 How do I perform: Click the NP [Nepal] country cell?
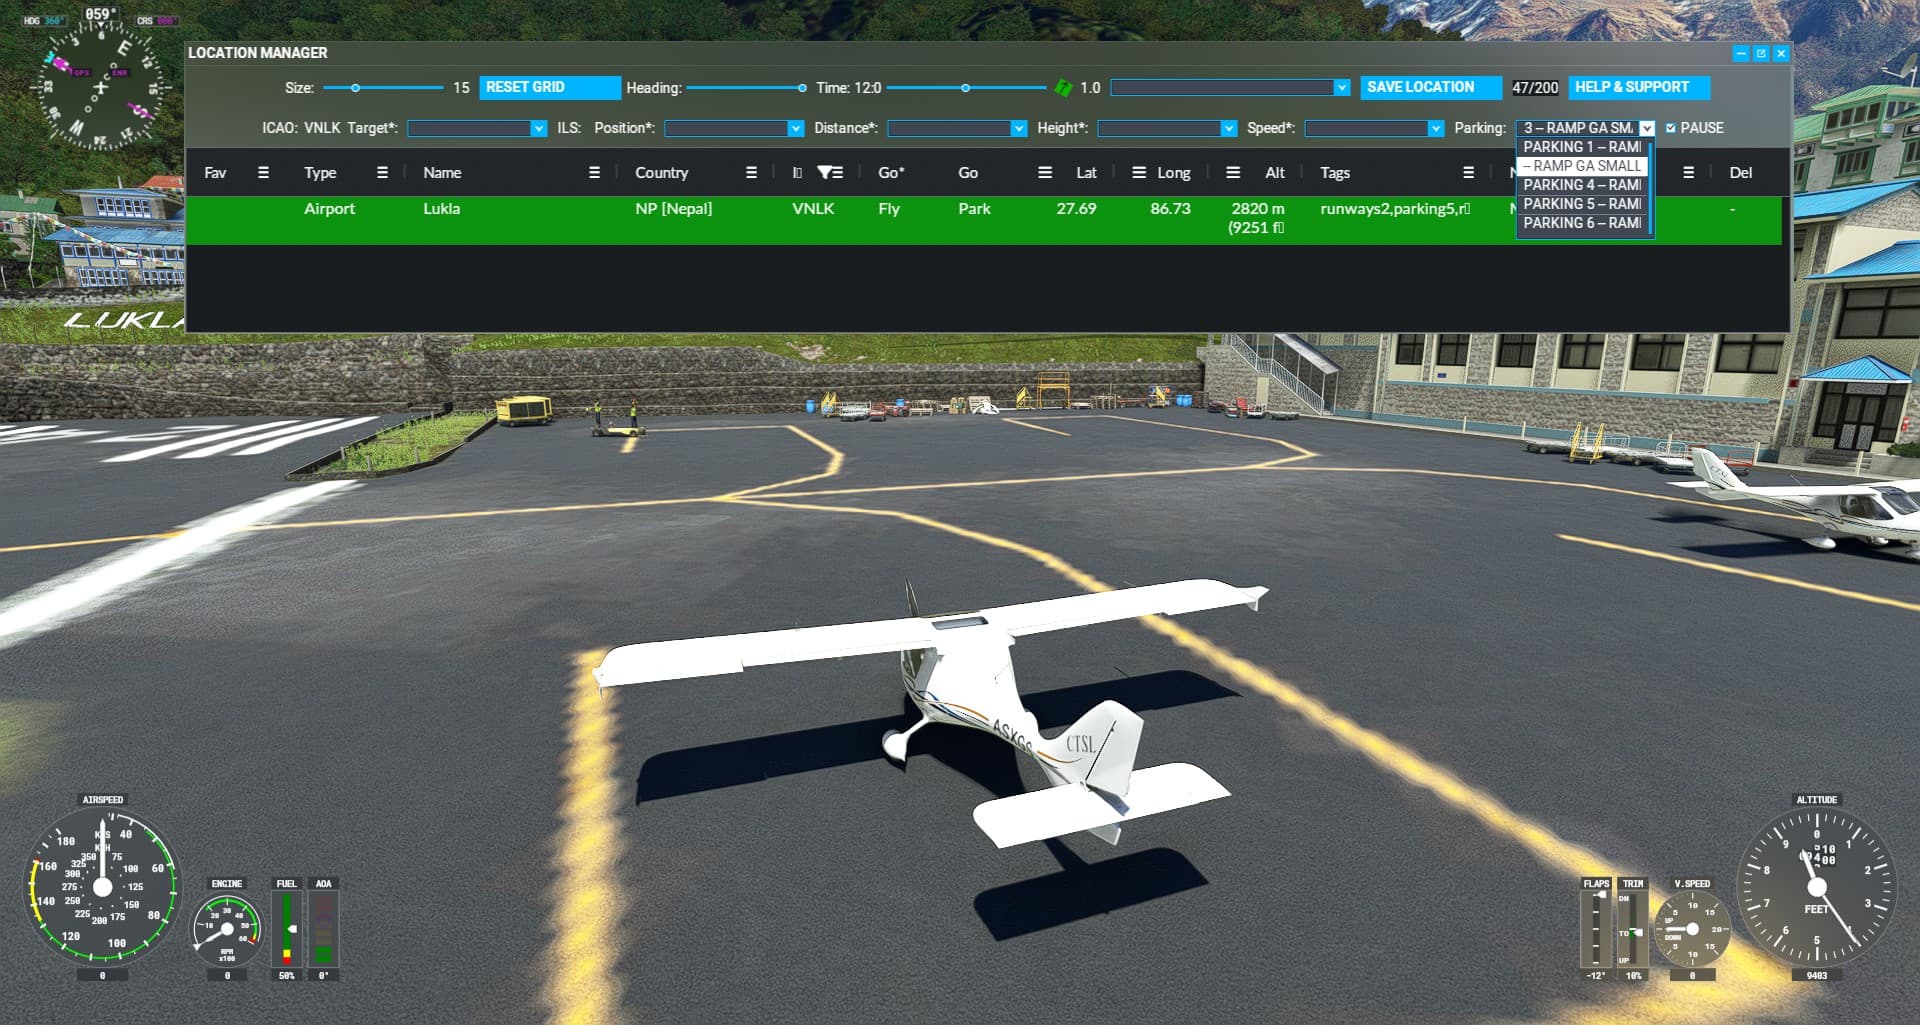(x=673, y=209)
